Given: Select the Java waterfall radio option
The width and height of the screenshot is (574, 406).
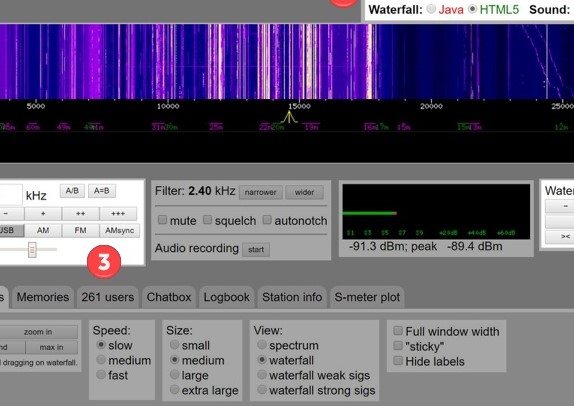Looking at the screenshot, I should [x=431, y=9].
